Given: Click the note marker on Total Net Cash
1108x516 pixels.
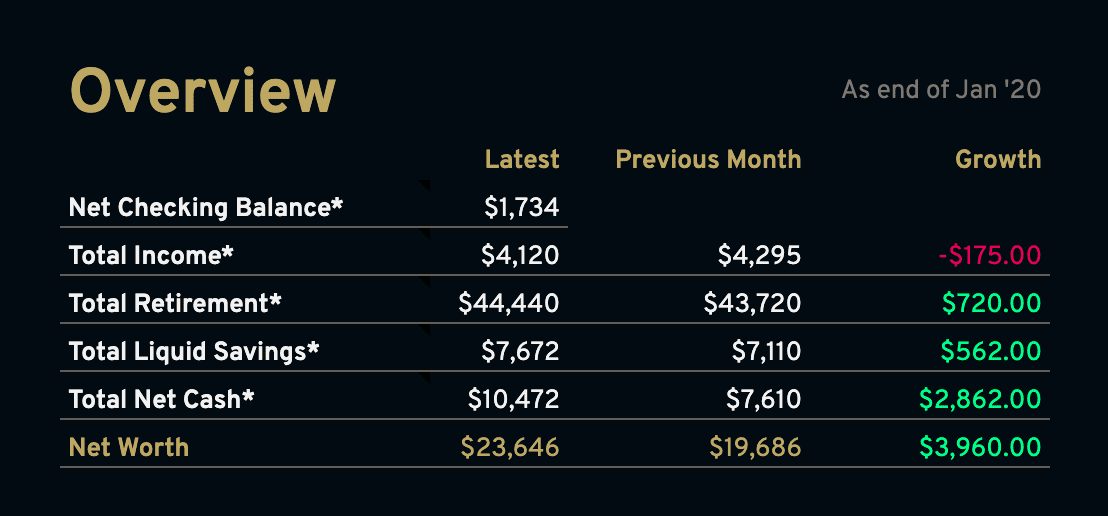Looking at the screenshot, I should (x=425, y=377).
